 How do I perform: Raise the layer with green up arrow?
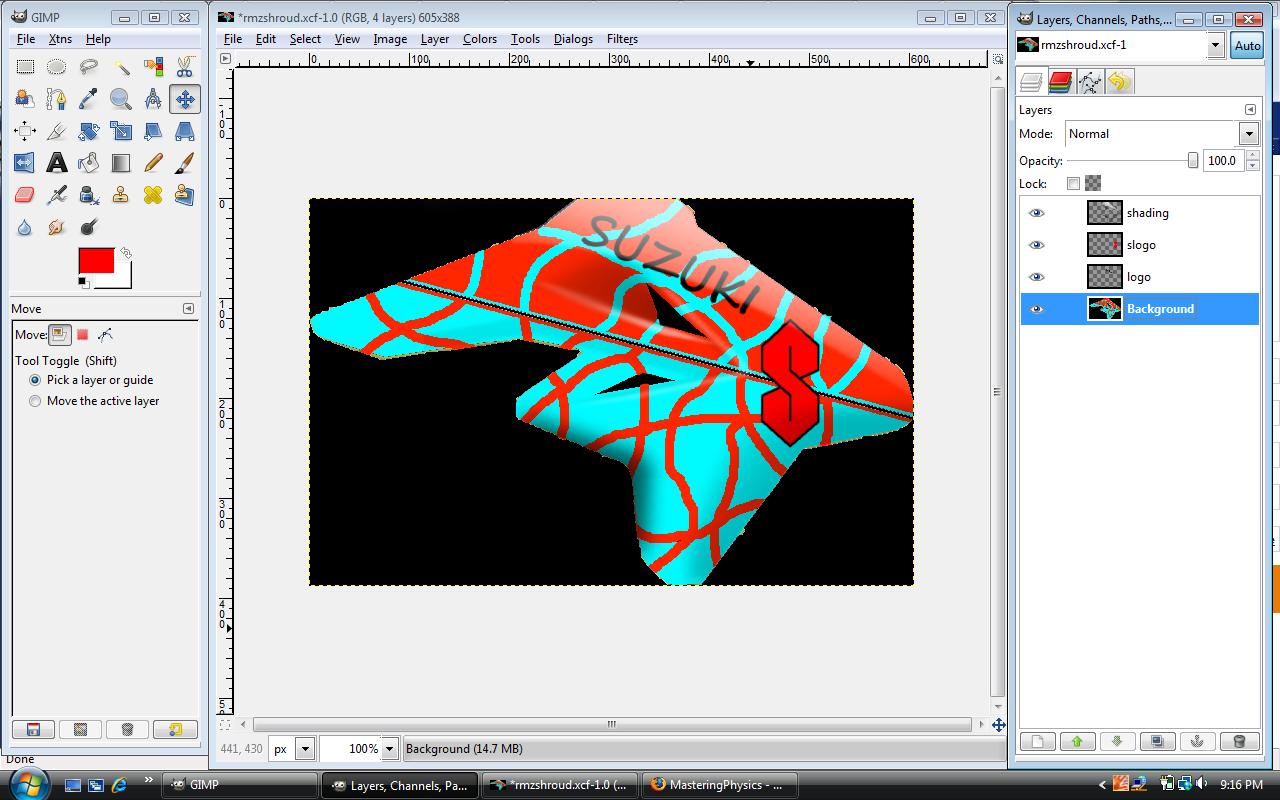pyautogui.click(x=1077, y=741)
